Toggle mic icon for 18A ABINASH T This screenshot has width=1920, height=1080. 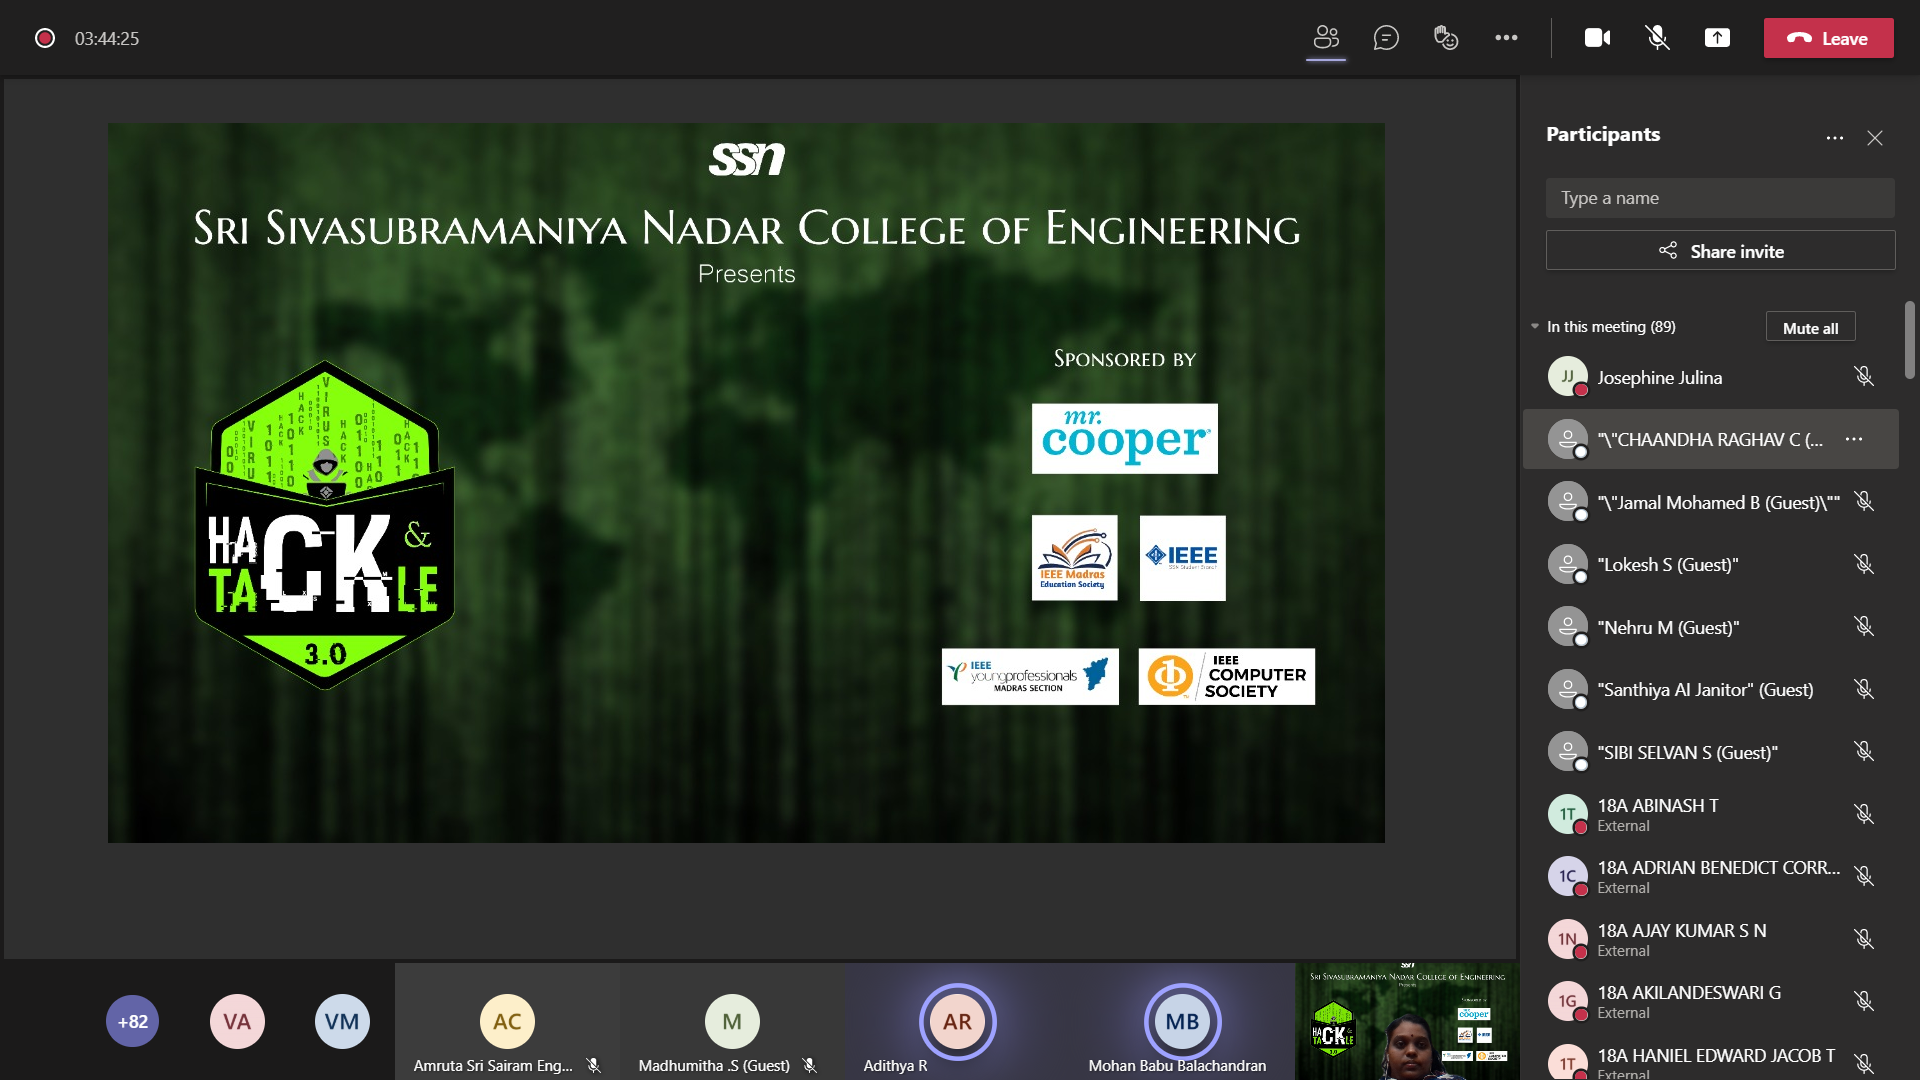tap(1864, 815)
